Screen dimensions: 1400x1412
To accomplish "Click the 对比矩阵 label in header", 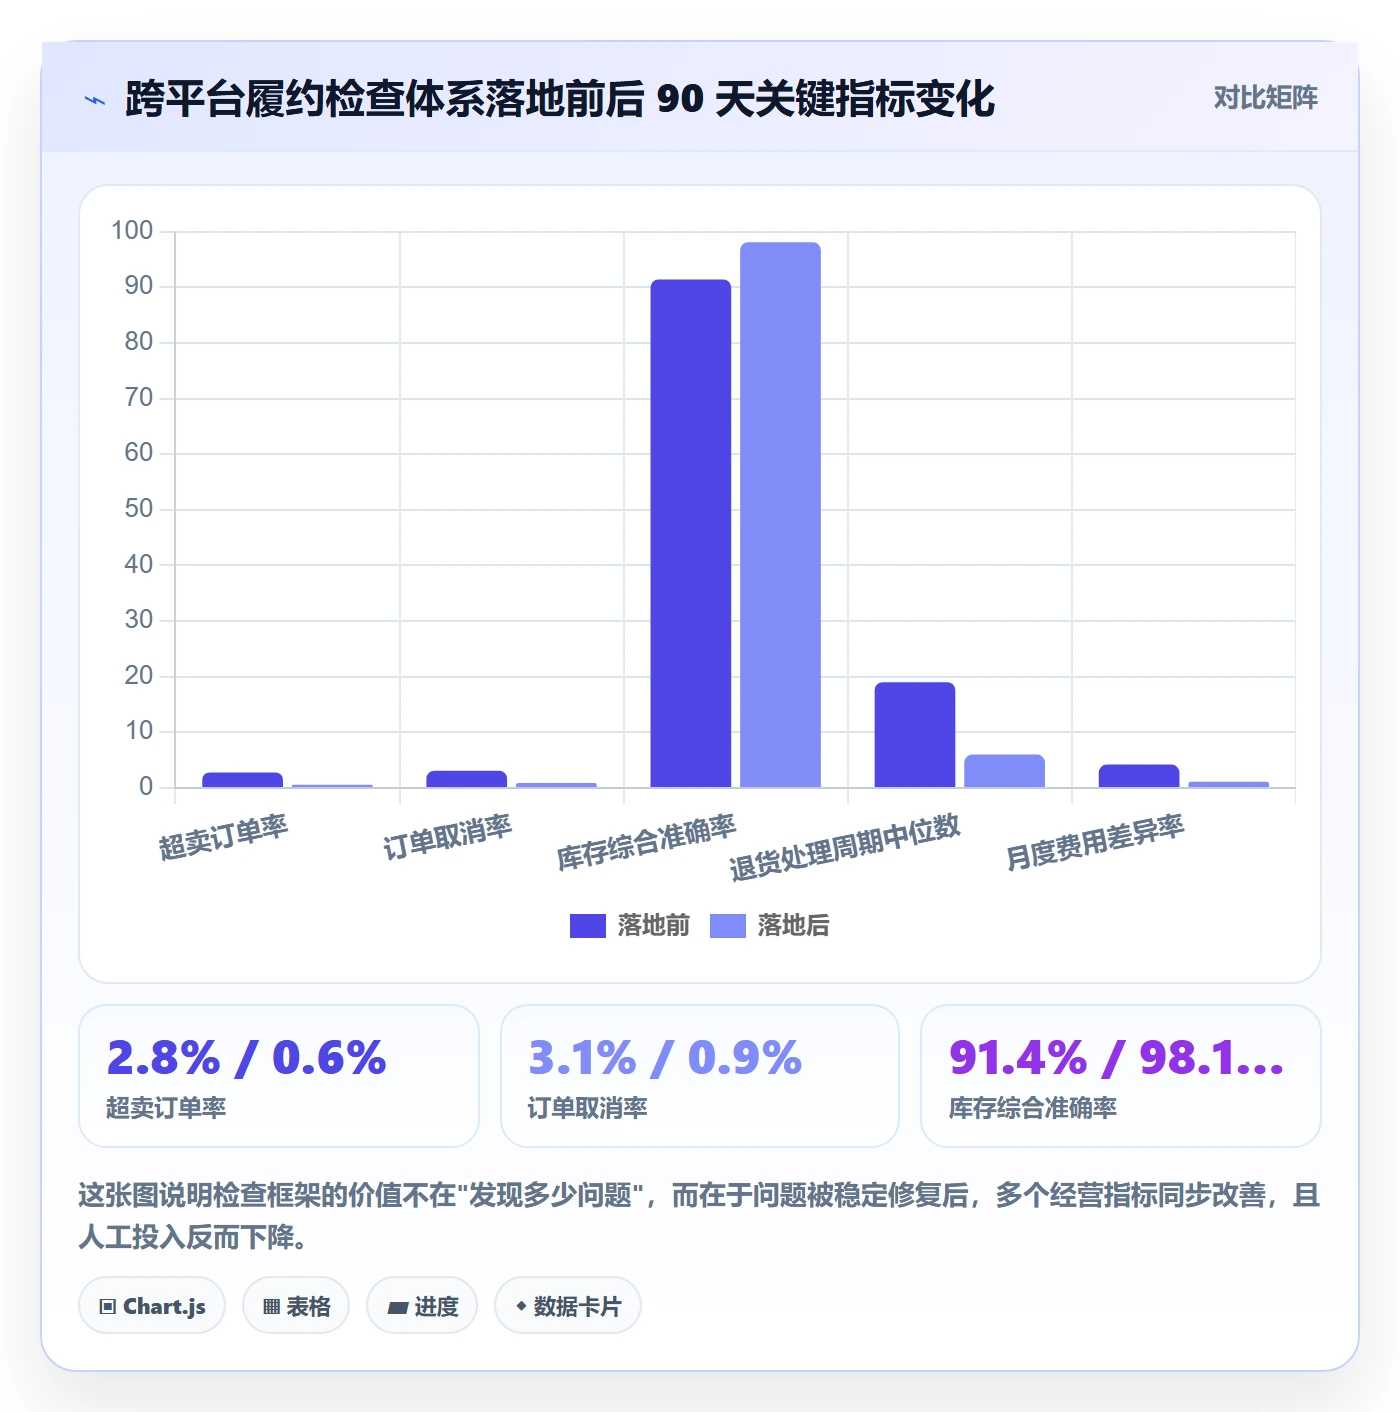I will [x=1265, y=98].
